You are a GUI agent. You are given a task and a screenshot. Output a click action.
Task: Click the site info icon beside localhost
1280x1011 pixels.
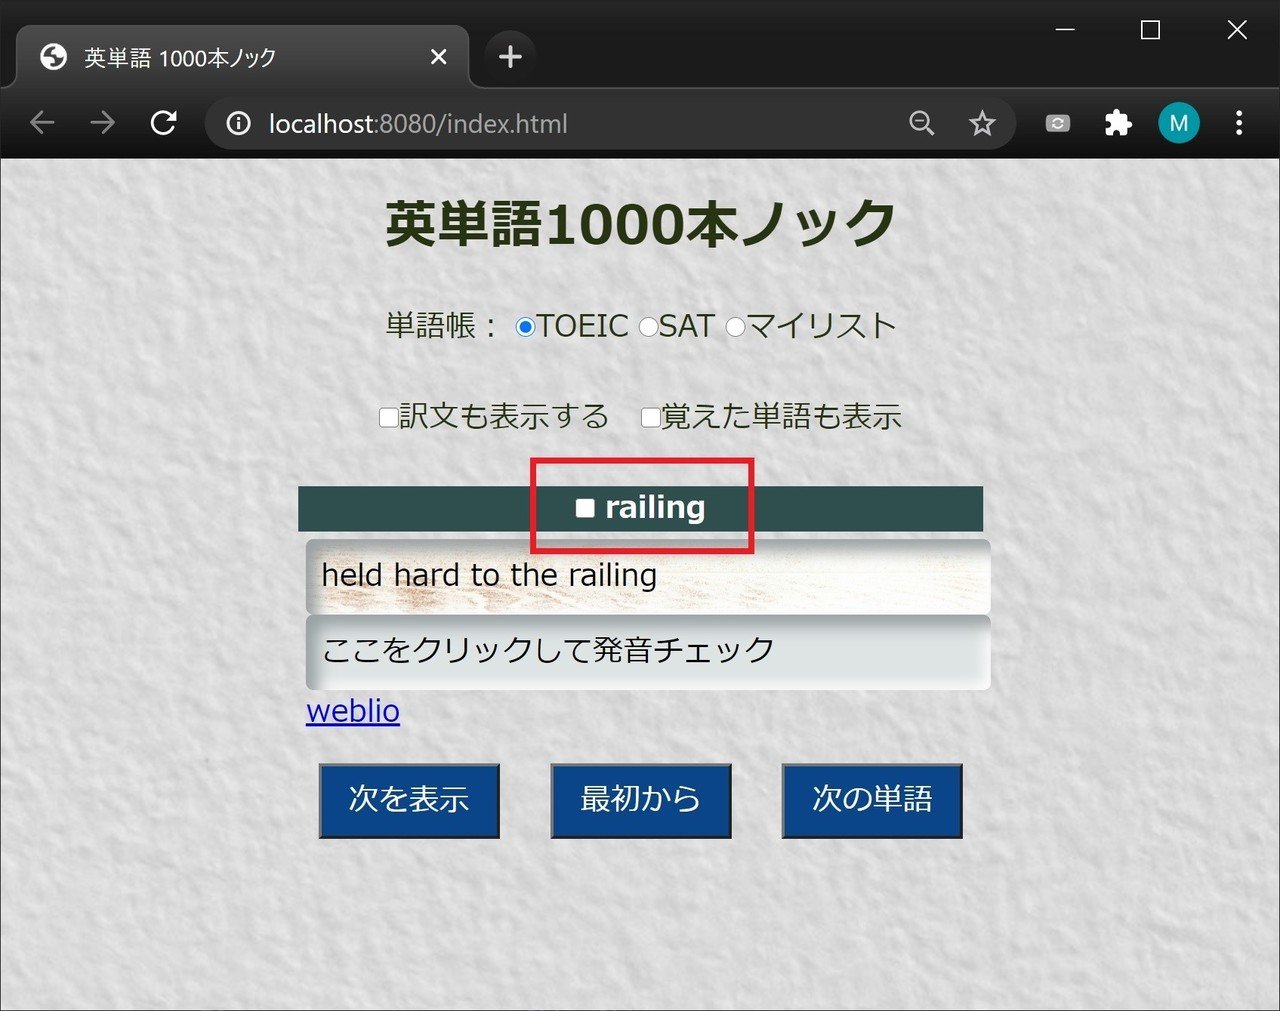pos(238,123)
